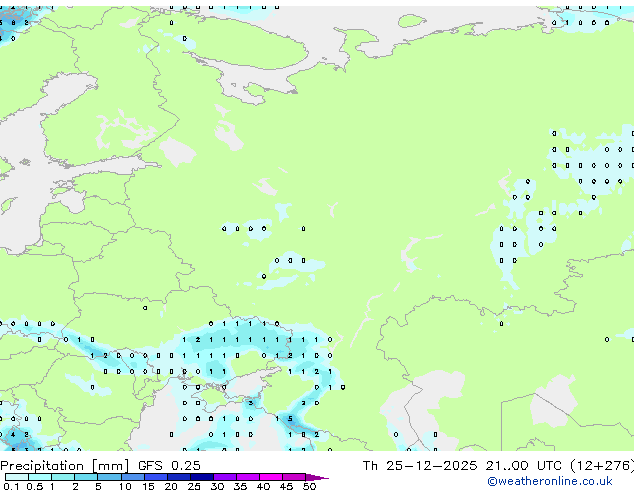634x490 pixels.
Task: Select the legend swatch between 45 and 50
Action: pyautogui.click(x=294, y=477)
